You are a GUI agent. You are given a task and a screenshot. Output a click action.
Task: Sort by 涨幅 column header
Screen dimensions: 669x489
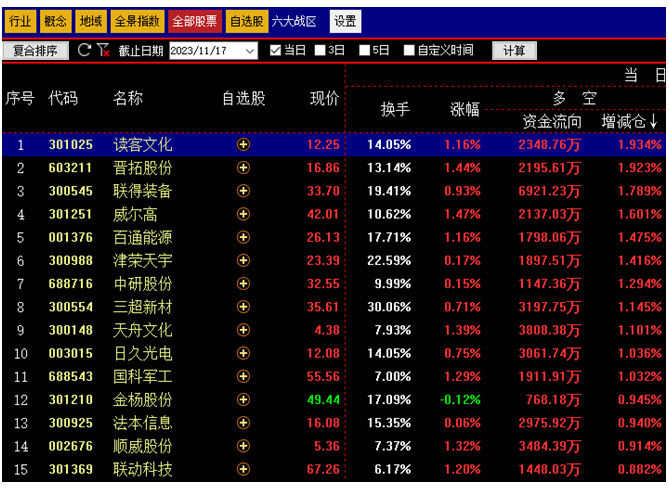click(x=464, y=110)
